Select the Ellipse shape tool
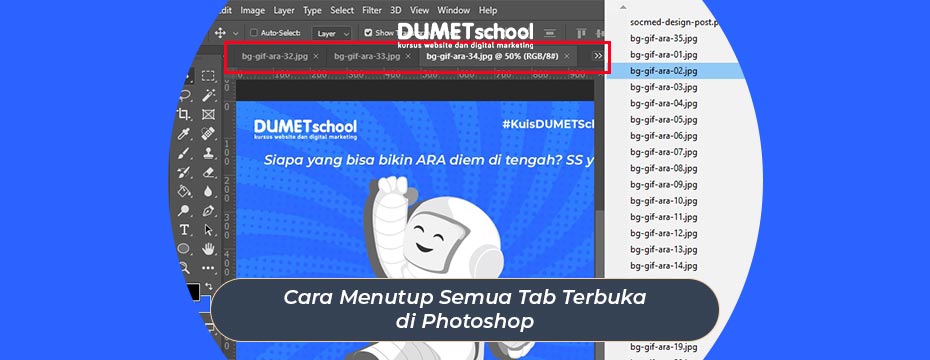 (184, 249)
